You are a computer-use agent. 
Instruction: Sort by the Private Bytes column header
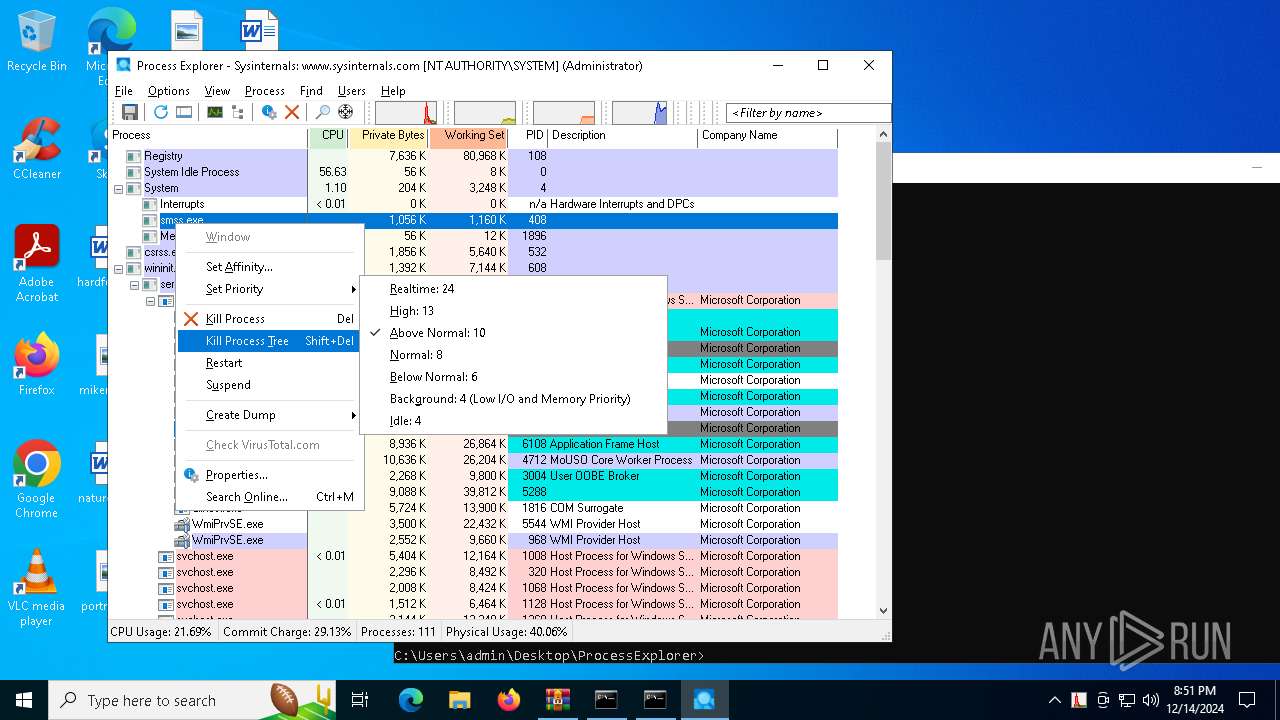point(389,136)
